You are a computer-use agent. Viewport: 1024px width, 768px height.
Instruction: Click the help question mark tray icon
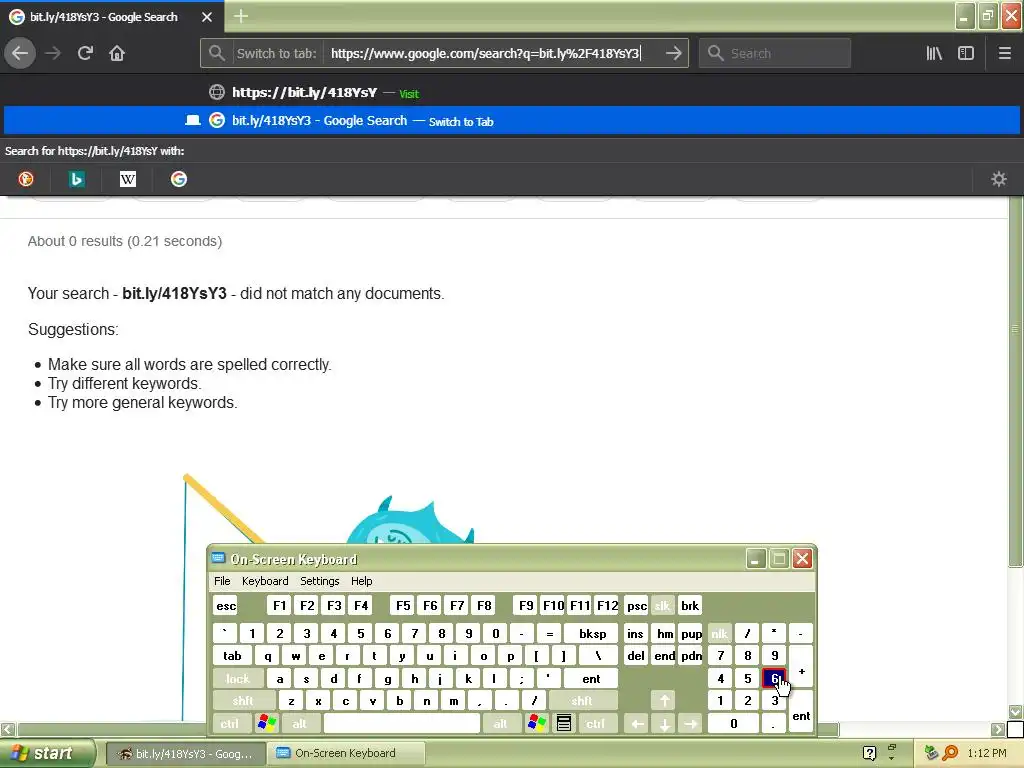pyautogui.click(x=869, y=753)
